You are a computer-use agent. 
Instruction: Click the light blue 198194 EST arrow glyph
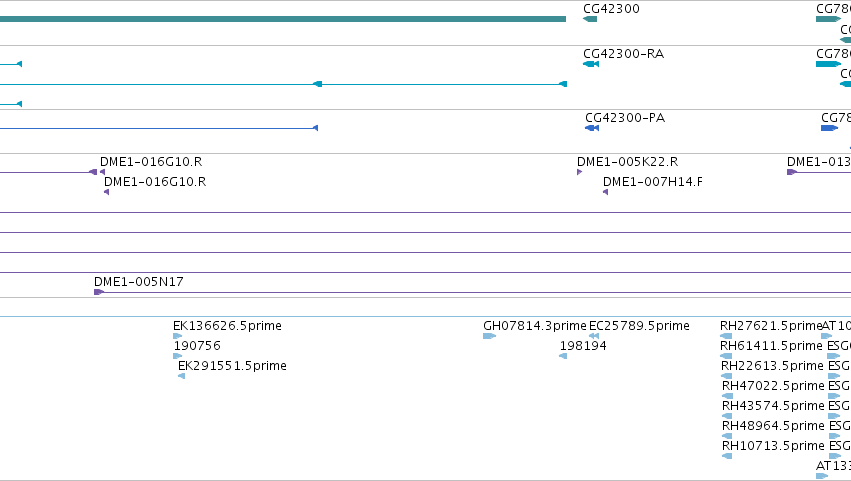[x=563, y=356]
